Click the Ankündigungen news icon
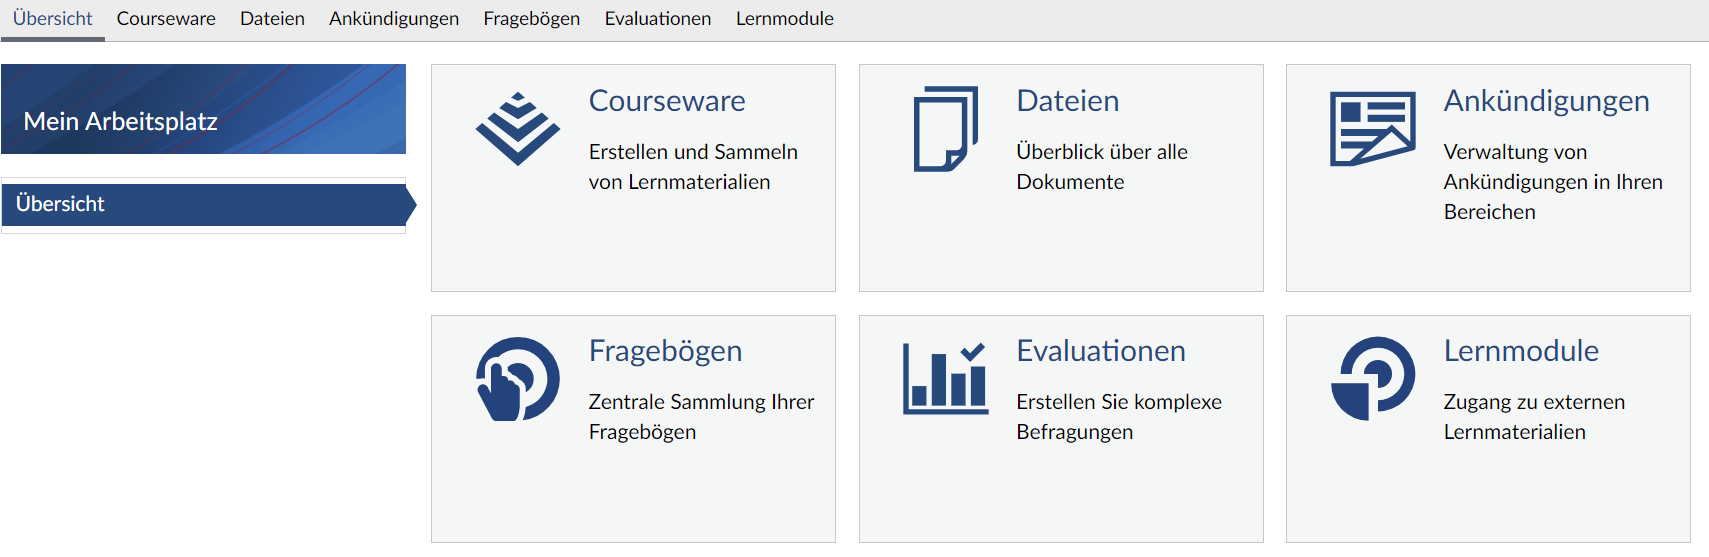Image resolution: width=1709 pixels, height=557 pixels. click(x=1373, y=129)
